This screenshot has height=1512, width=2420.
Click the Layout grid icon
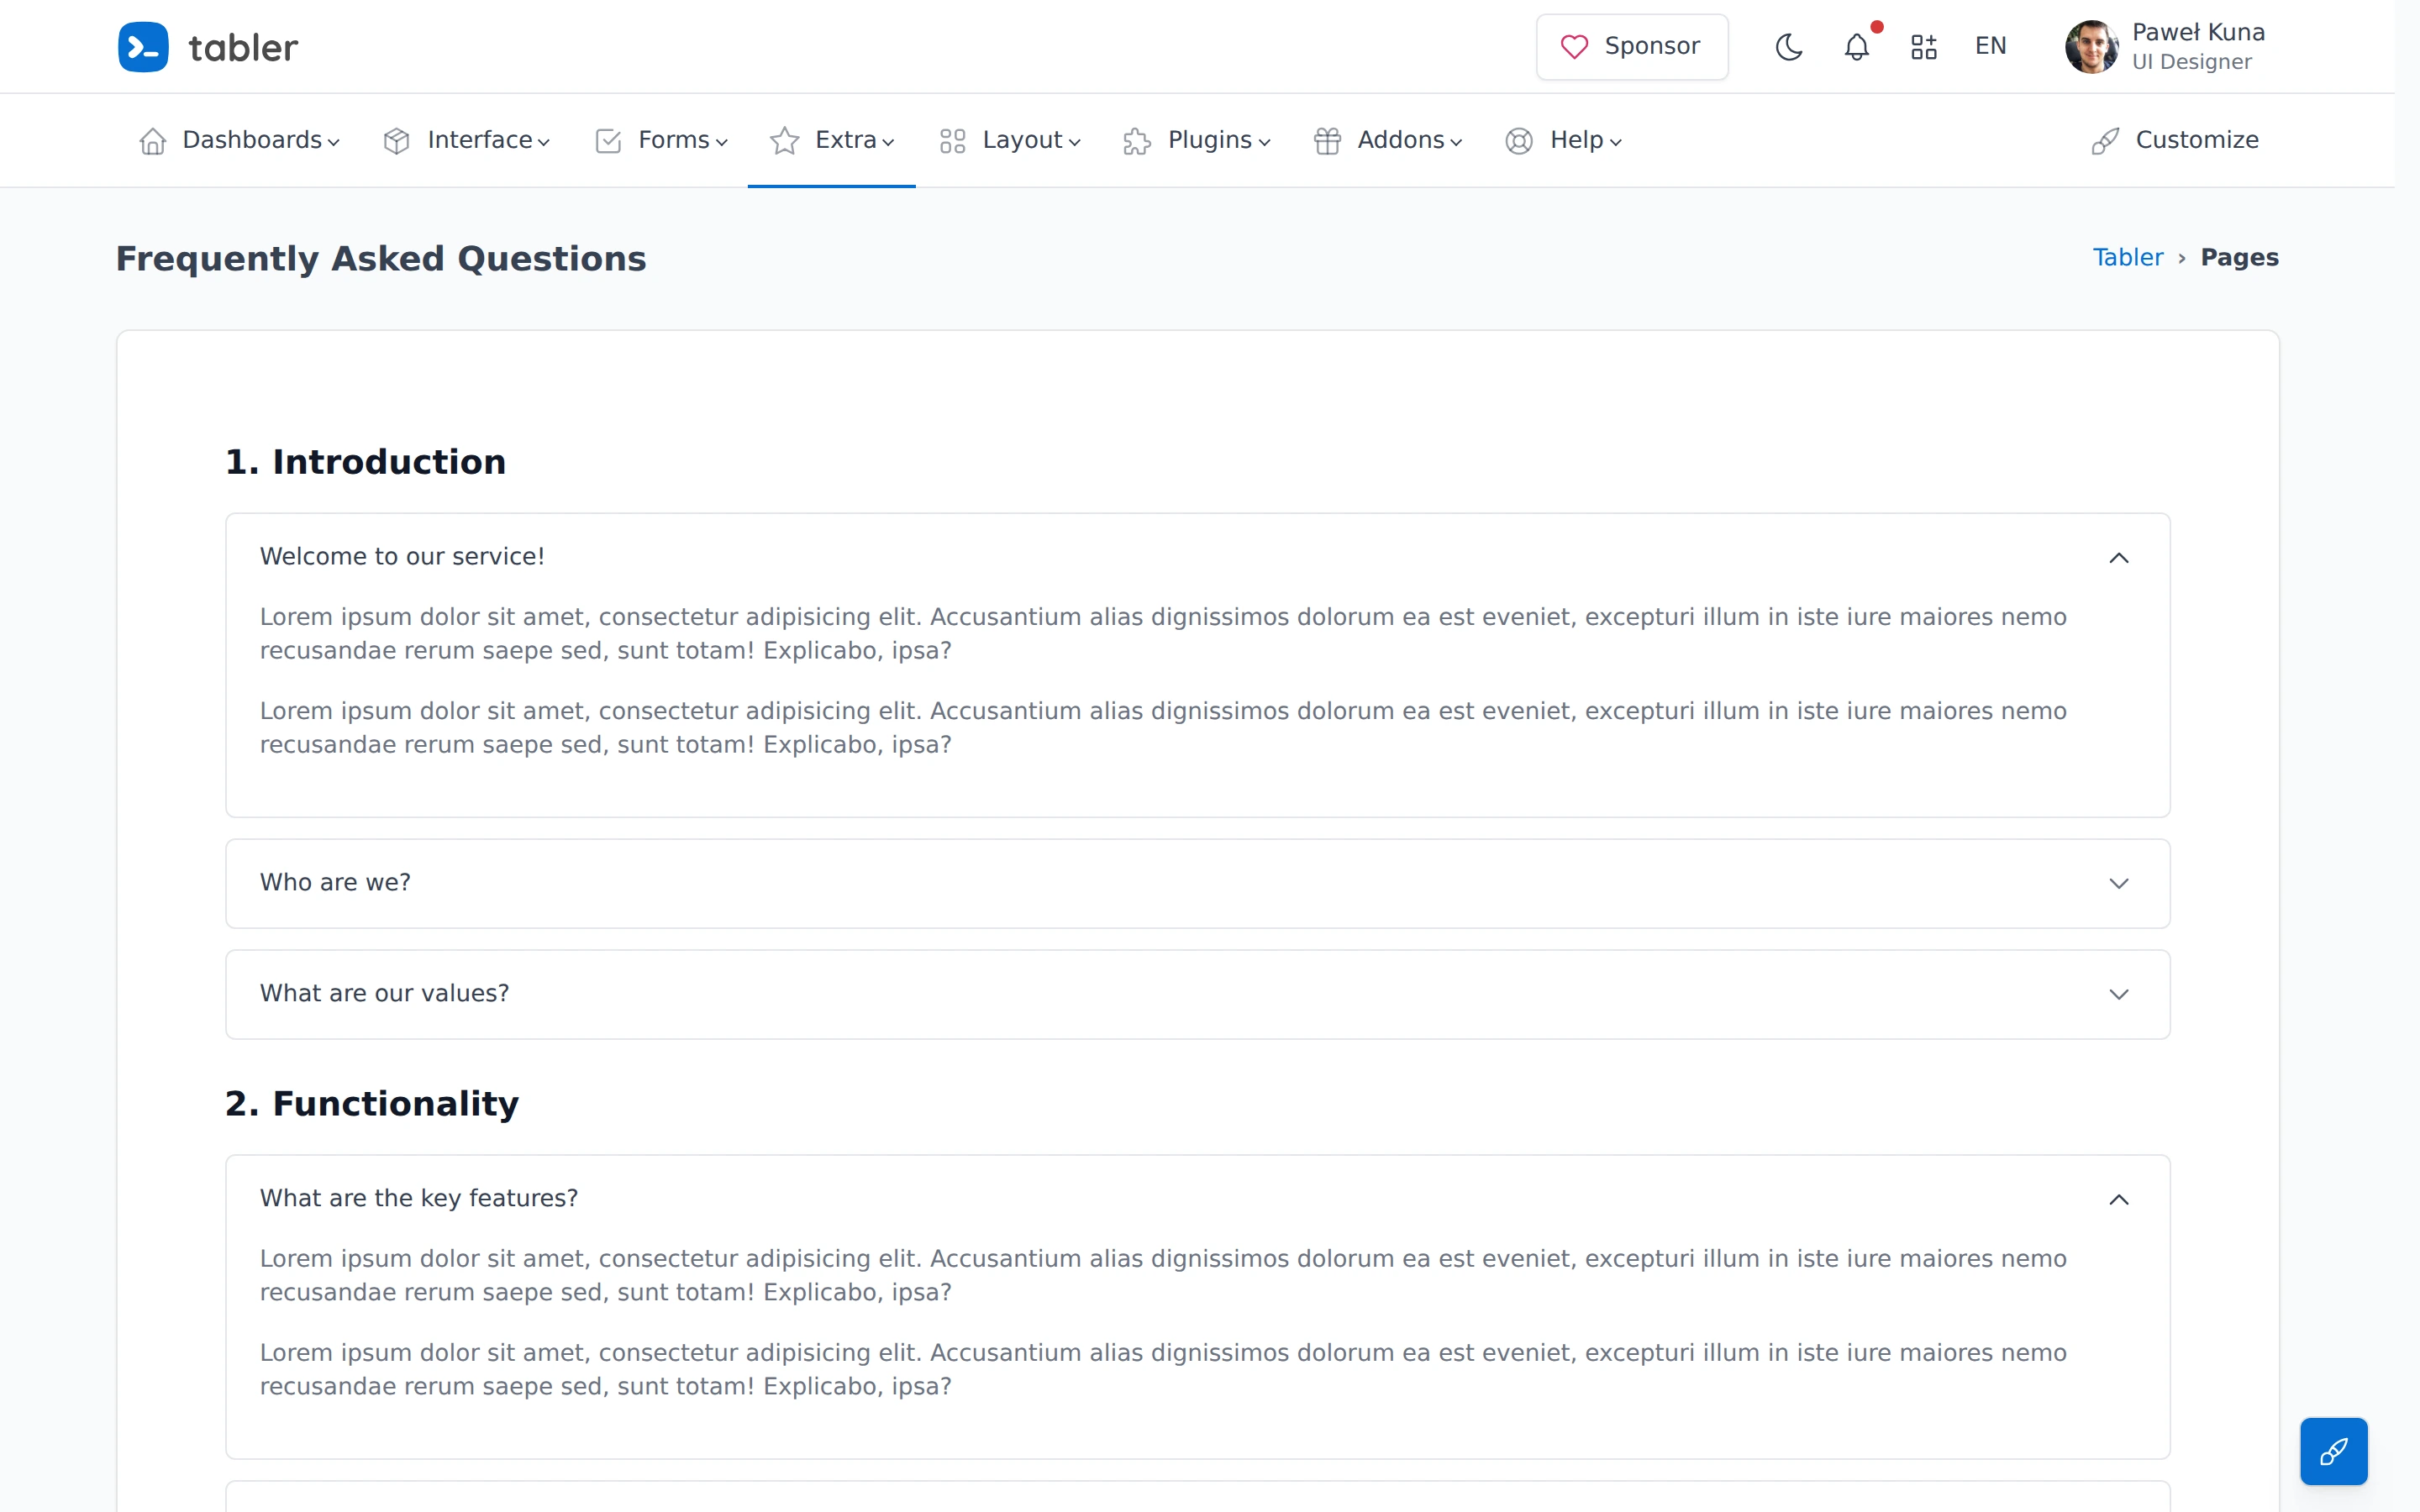952,141
